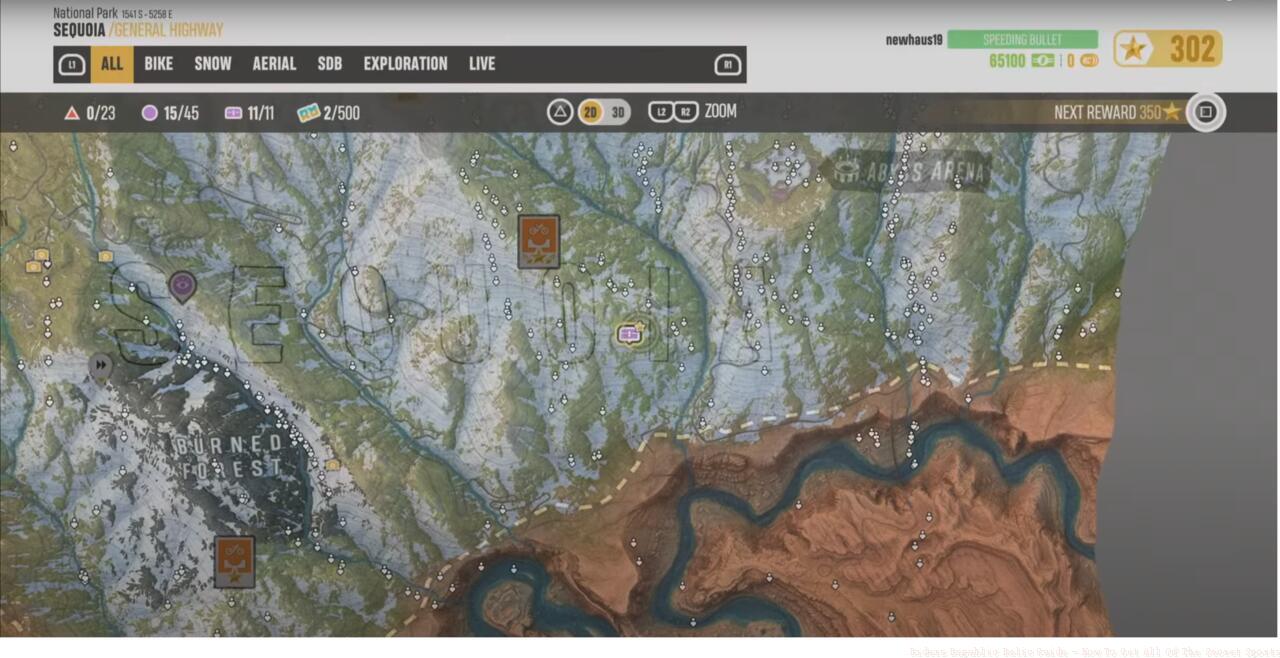Select the EXPLORATION tab
This screenshot has height=658, width=1280.
(405, 64)
